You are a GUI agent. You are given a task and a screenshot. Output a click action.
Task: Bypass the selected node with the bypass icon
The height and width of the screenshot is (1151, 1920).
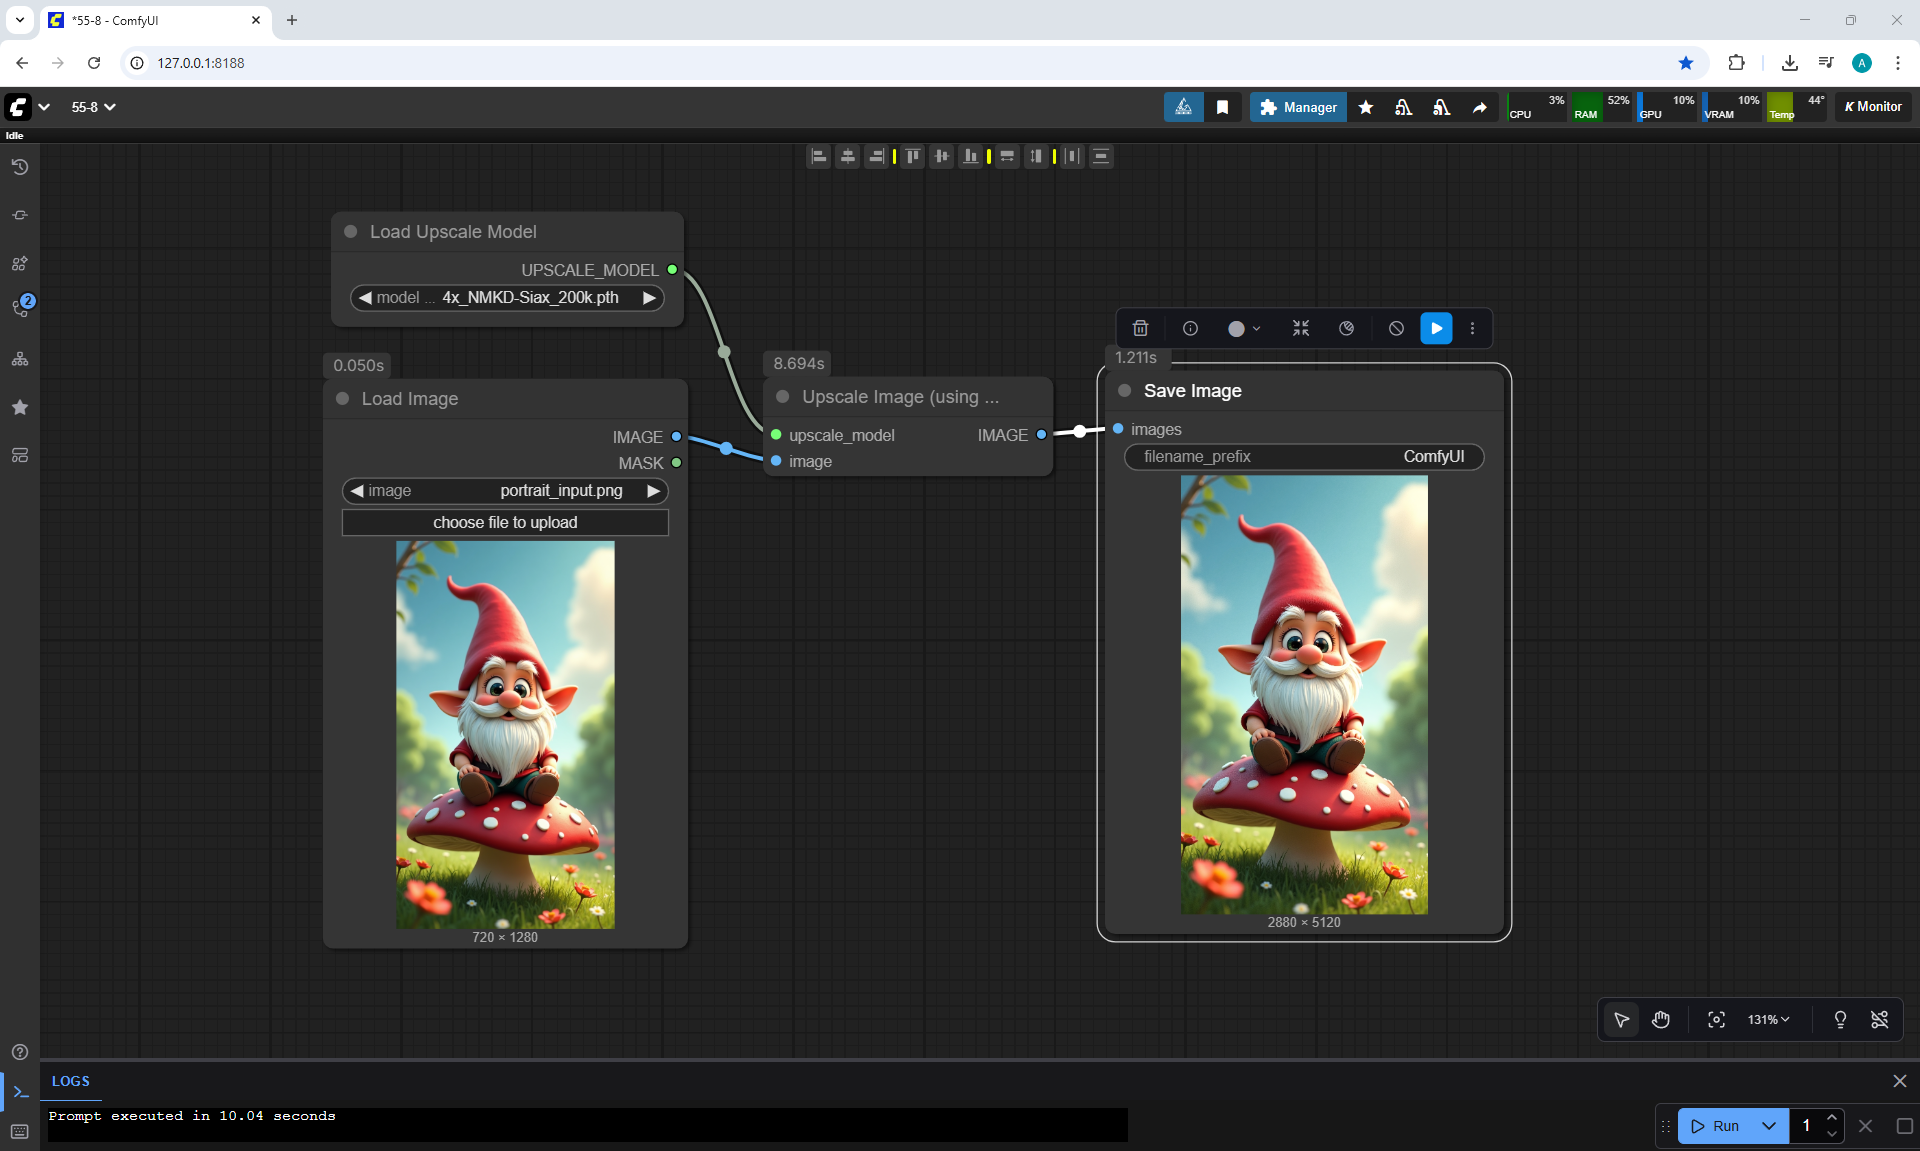[1396, 328]
